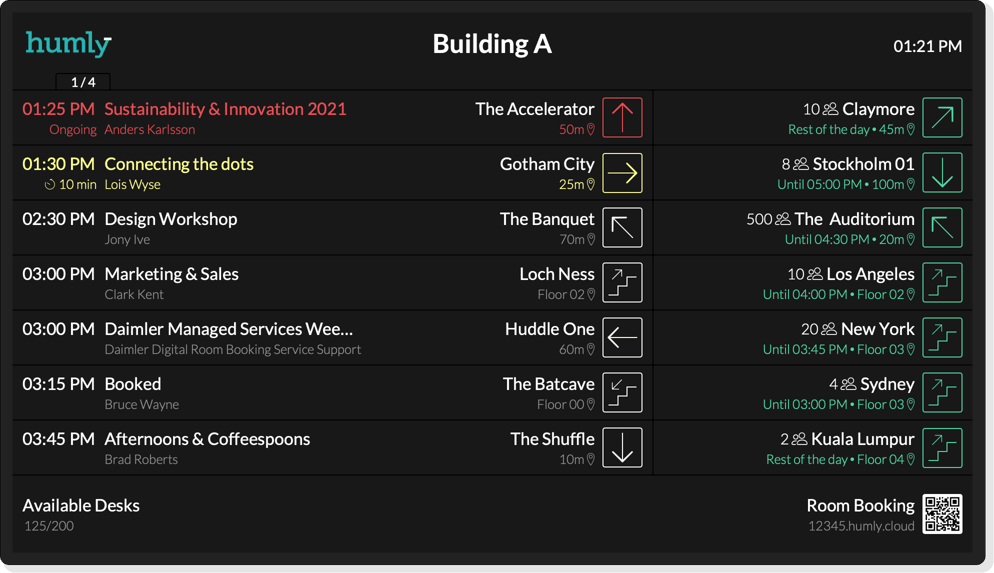Click the green diagonal arrow for Claymore
Screen dimensions: 994x573
(x=942, y=118)
